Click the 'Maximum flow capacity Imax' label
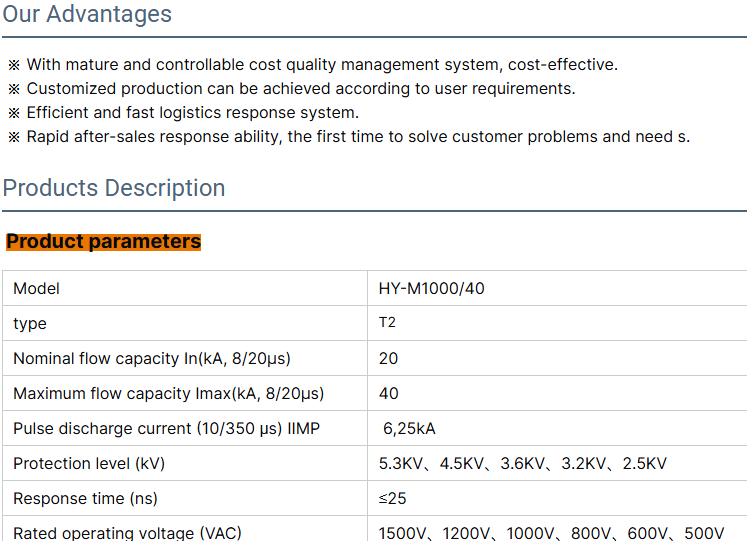 click(x=169, y=394)
